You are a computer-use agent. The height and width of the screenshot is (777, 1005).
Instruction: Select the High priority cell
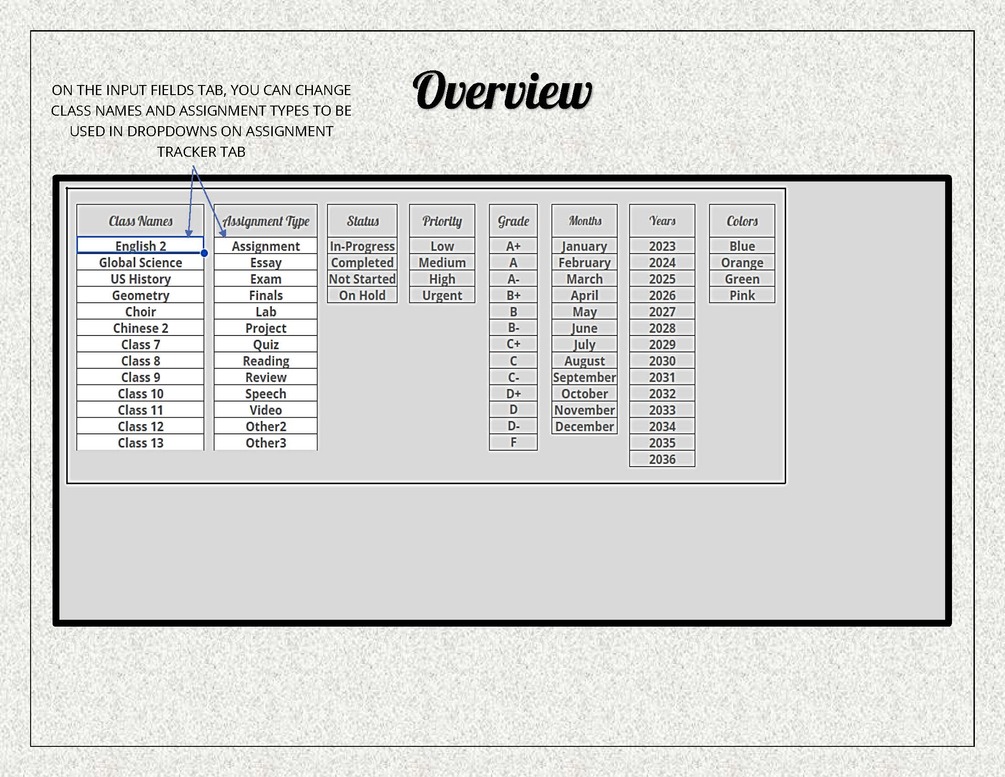[x=442, y=279]
